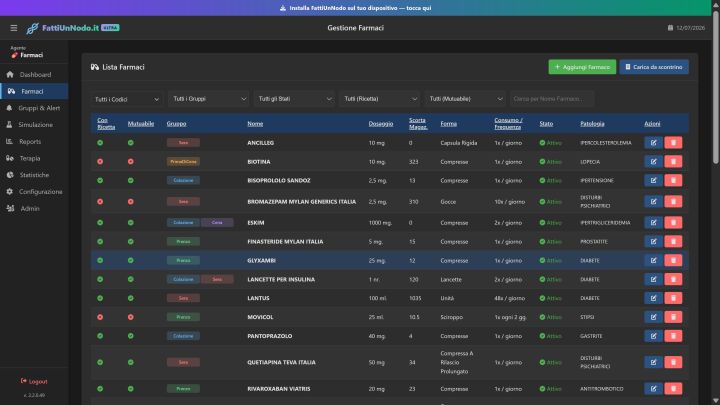Viewport: 720px width, 405px height.
Task: Sort table by Dosaggio column
Action: tap(381, 124)
